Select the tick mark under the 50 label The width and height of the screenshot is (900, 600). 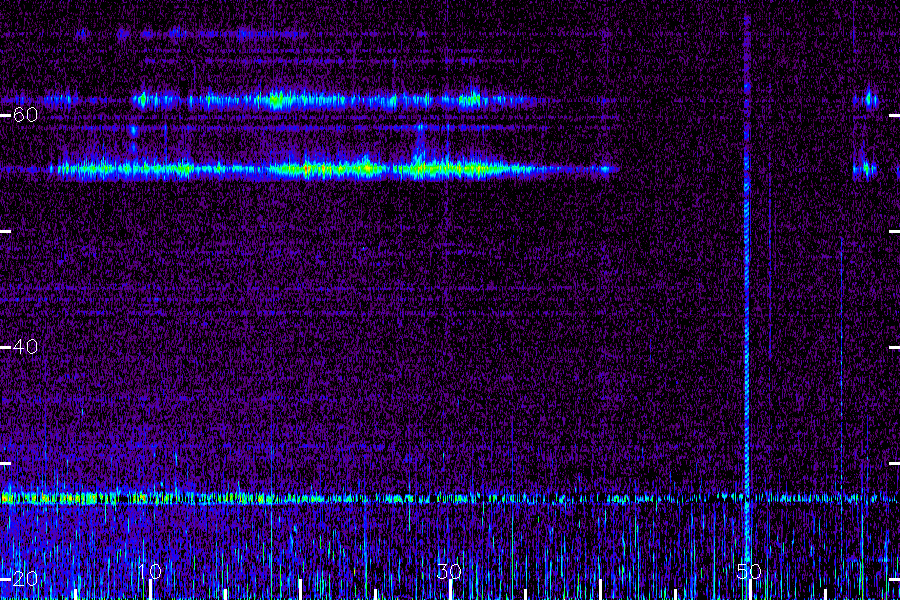click(x=750, y=590)
